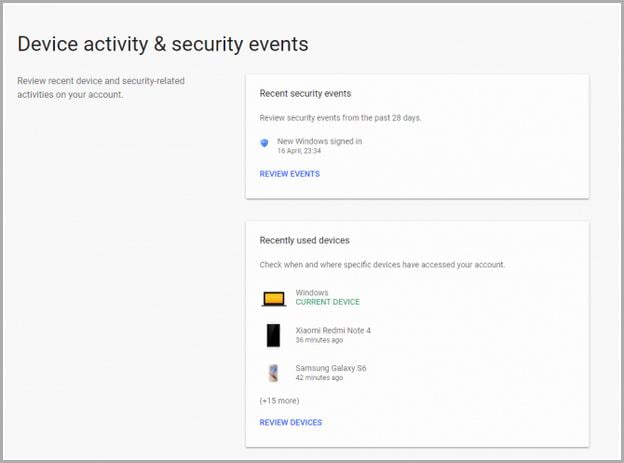This screenshot has width=624, height=463.
Task: Click the Samsung Galaxy S6 phone icon
Action: point(273,373)
